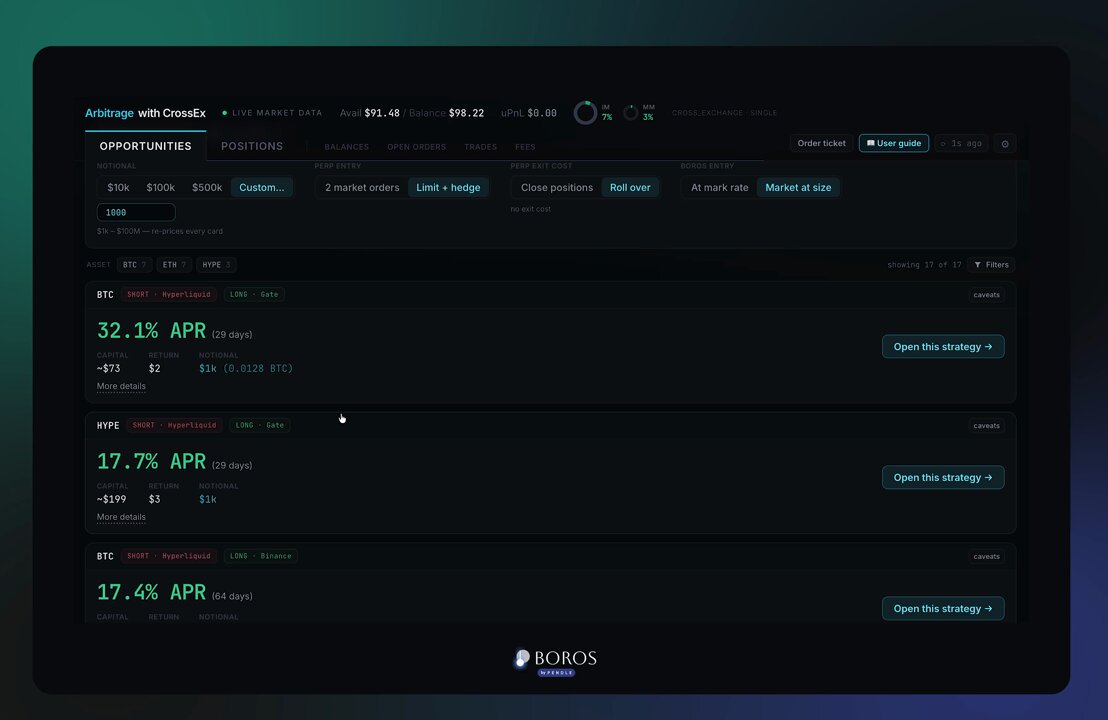Click the MM margin ring gauge
This screenshot has width=1108, height=720.
click(630, 112)
